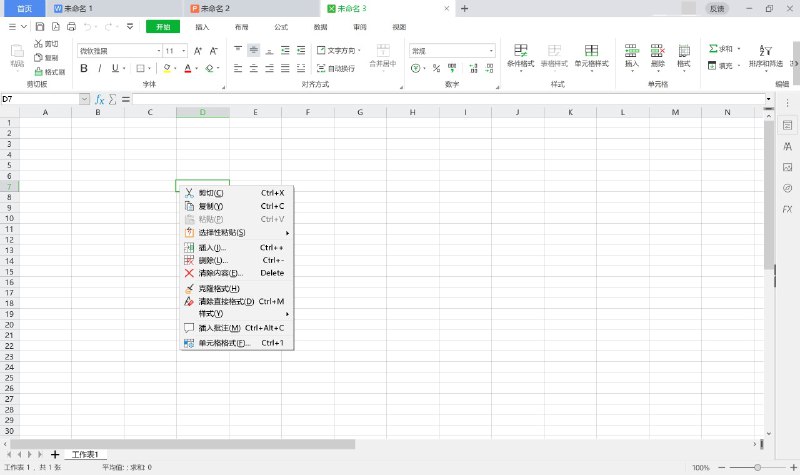Image resolution: width=800 pixels, height=475 pixels.
Task: Click the fx insert function icon
Action: (x=99, y=99)
